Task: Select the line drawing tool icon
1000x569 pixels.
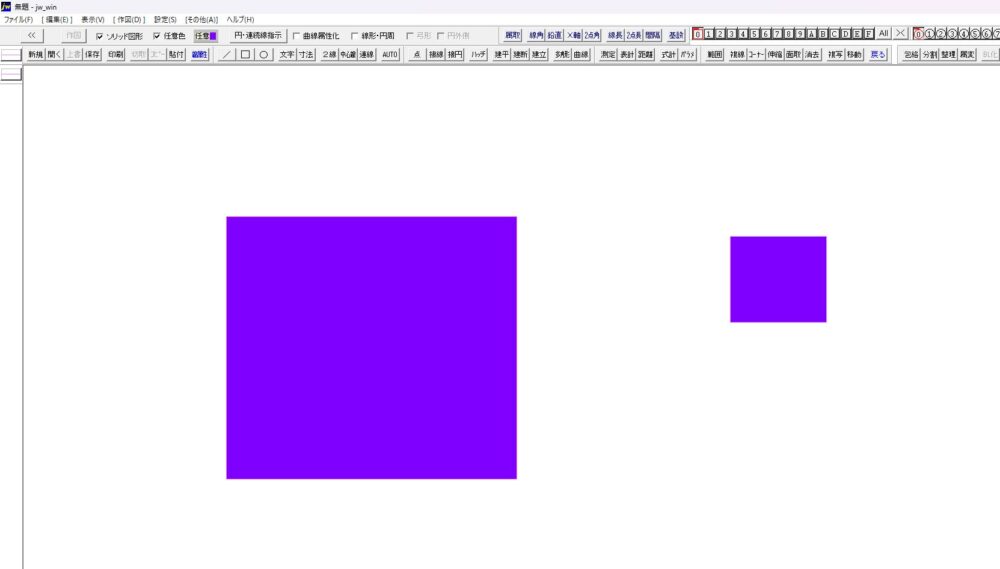Action: point(227,55)
